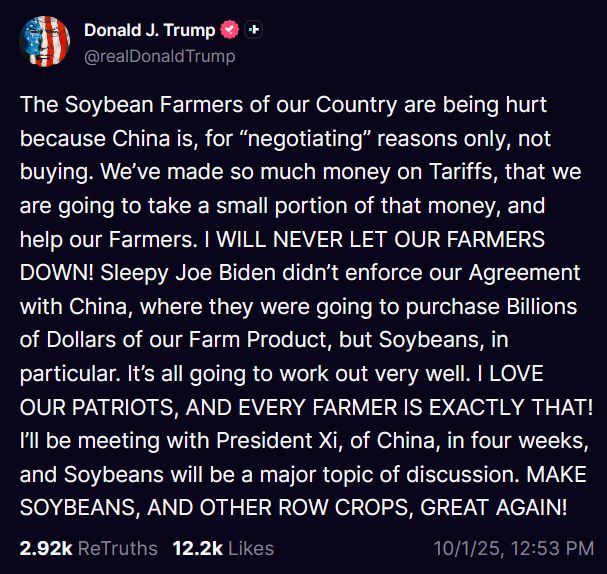The image size is (607, 574).
Task: Click the plus badge icon beside name
Action: pyautogui.click(x=255, y=30)
